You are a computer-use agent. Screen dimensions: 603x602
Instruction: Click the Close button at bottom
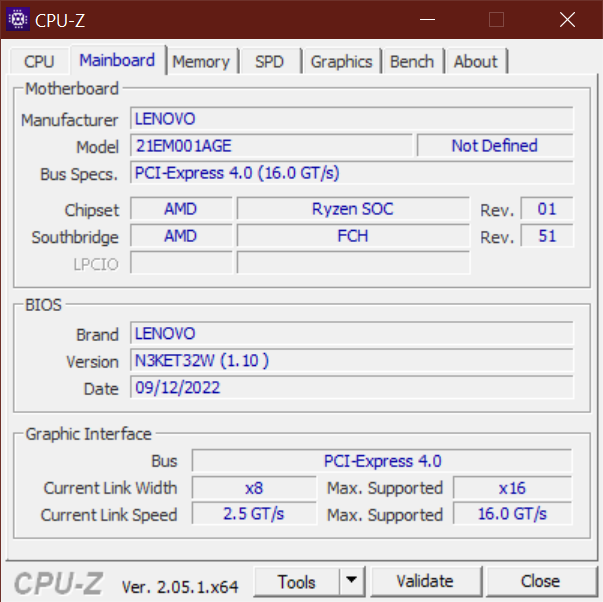click(x=540, y=581)
